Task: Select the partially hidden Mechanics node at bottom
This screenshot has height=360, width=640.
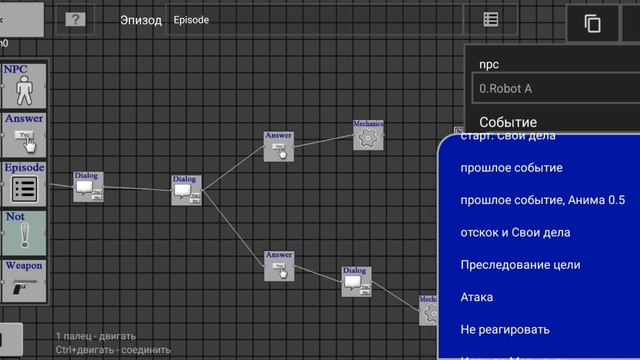Action: pyautogui.click(x=429, y=311)
